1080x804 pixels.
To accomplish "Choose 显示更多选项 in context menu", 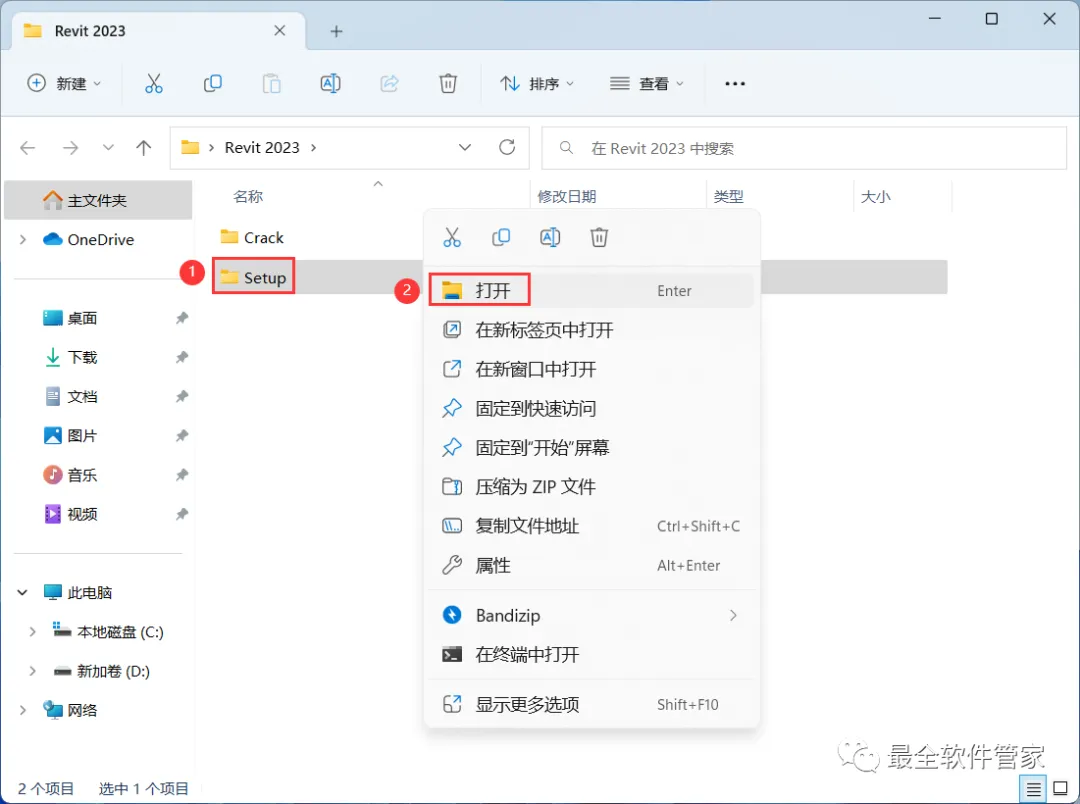I will 592,705.
